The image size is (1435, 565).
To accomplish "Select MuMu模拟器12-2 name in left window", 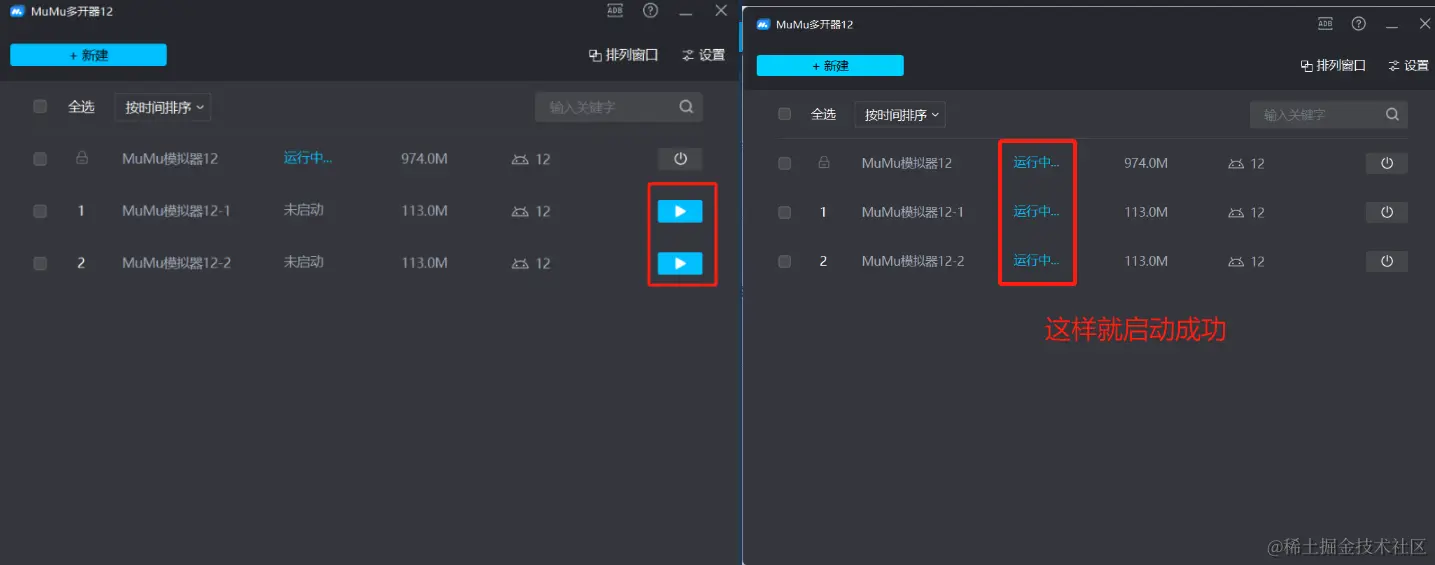I will pyautogui.click(x=176, y=263).
